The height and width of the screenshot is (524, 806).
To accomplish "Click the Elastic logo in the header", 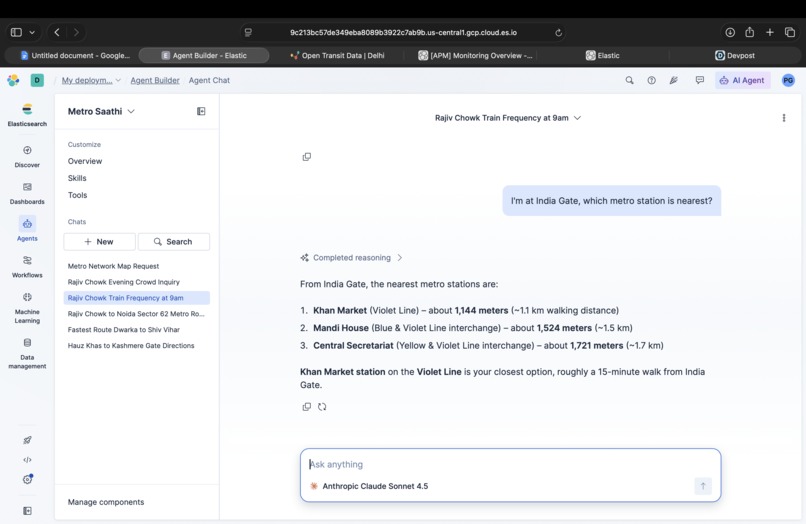I will (x=13, y=80).
